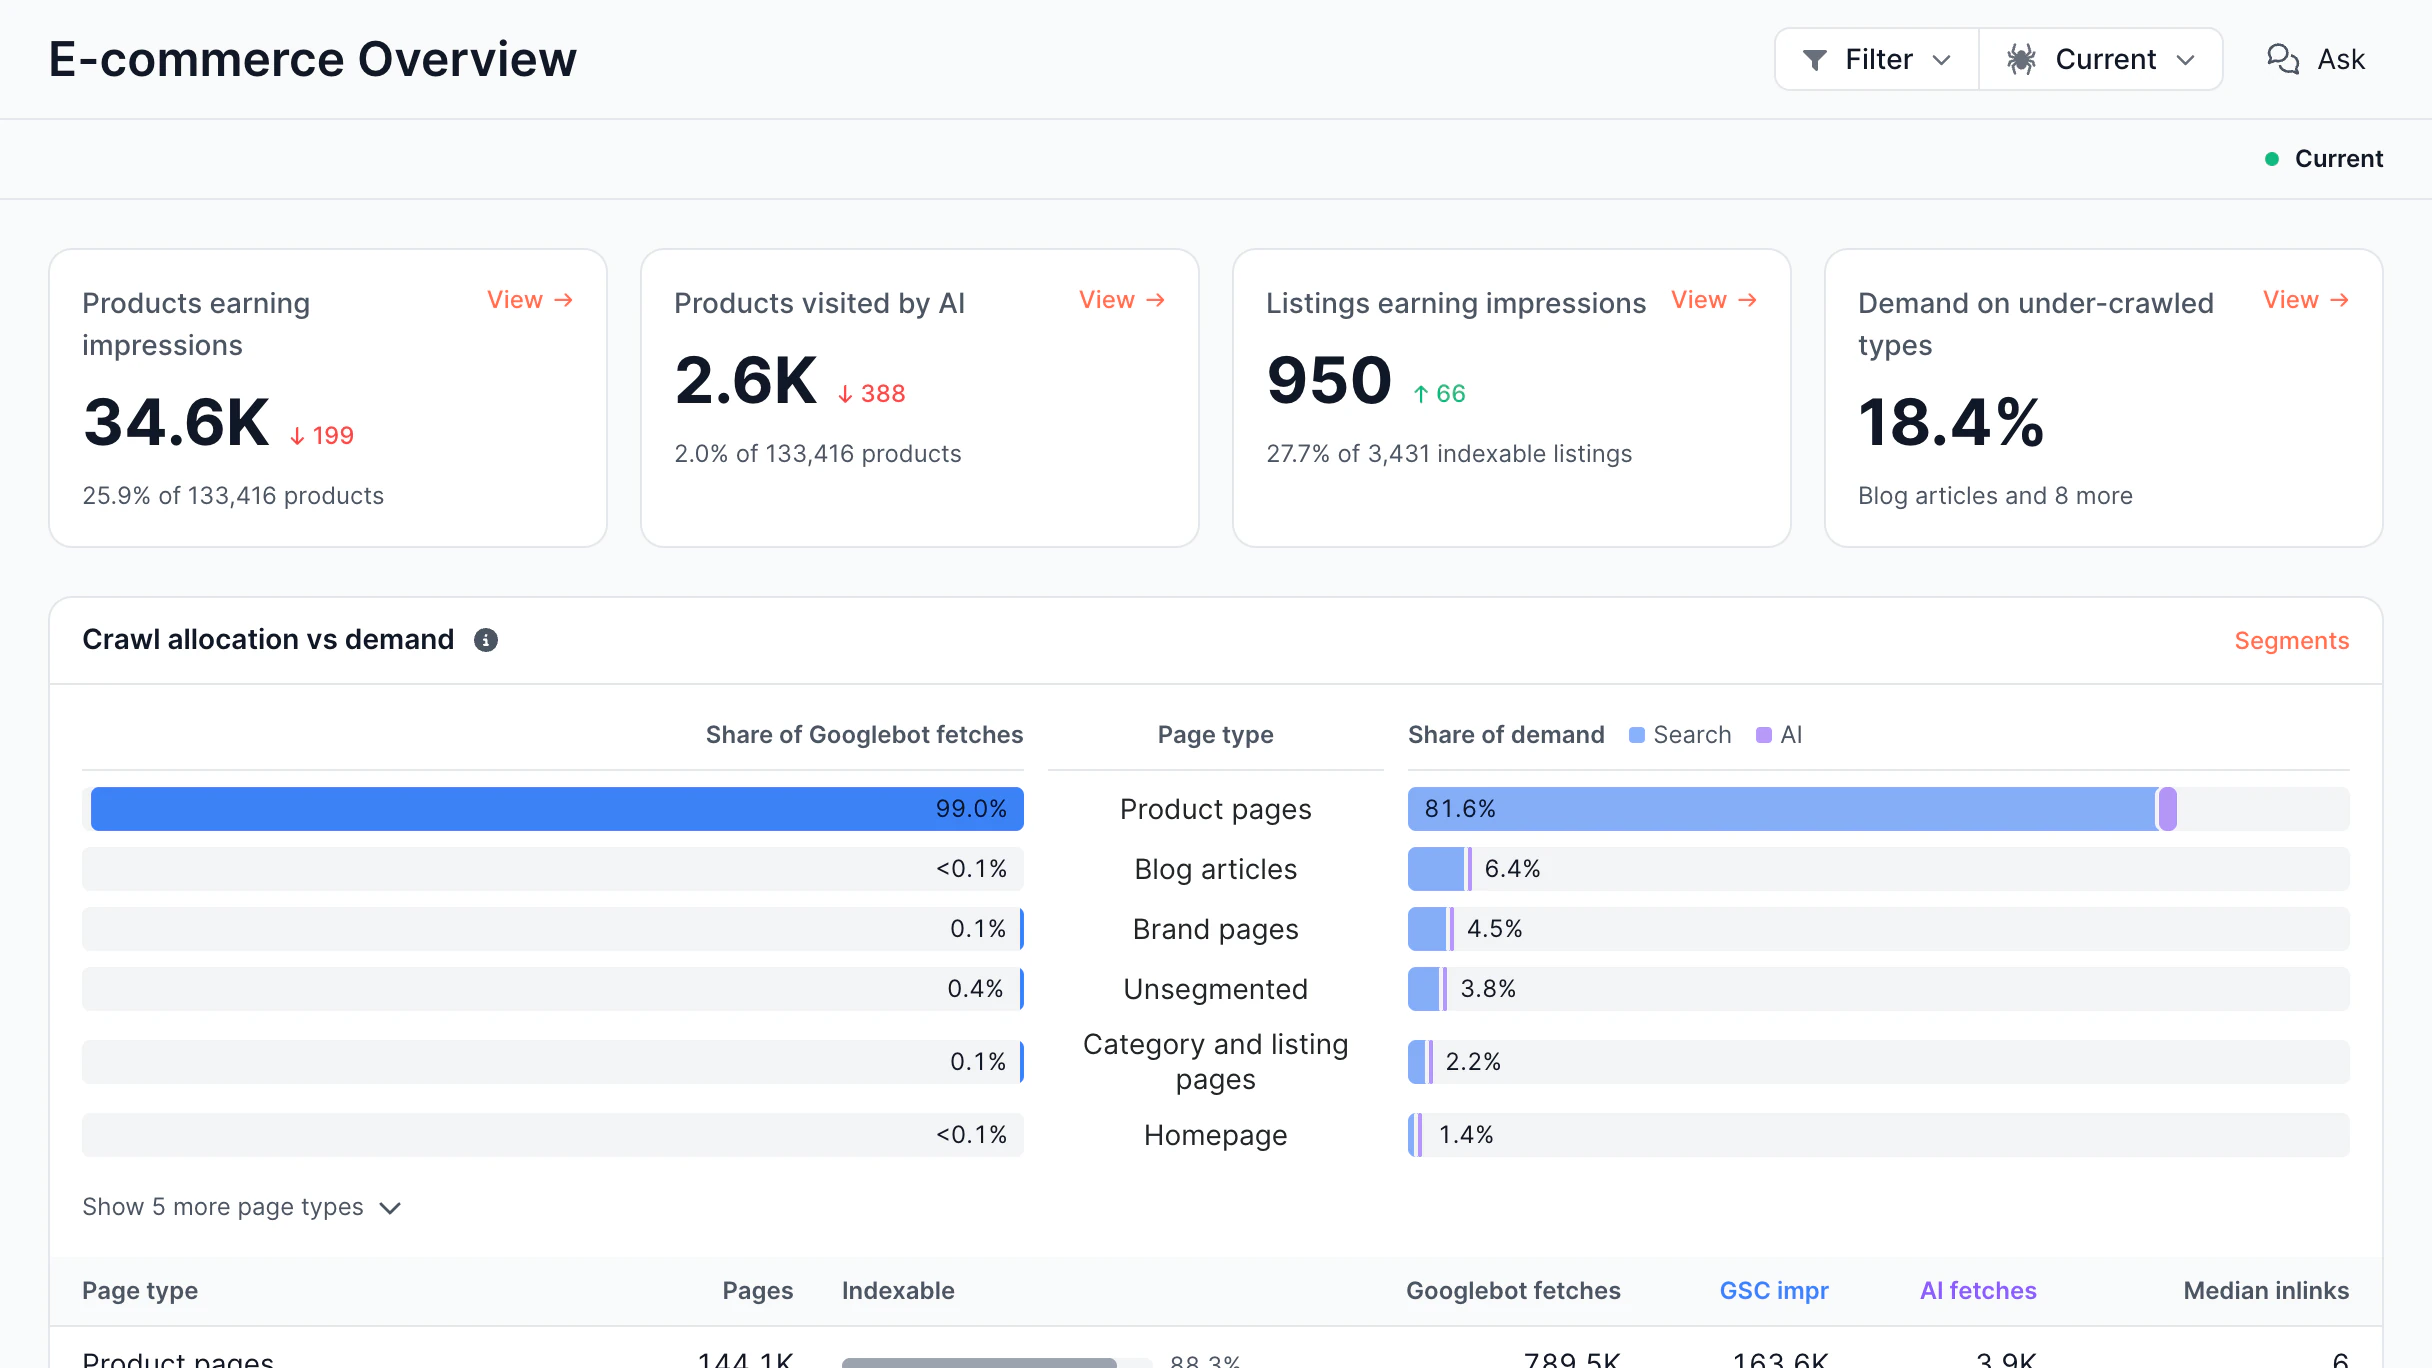The width and height of the screenshot is (2432, 1368).
Task: Click the green up arrow by 66
Action: (x=1420, y=394)
